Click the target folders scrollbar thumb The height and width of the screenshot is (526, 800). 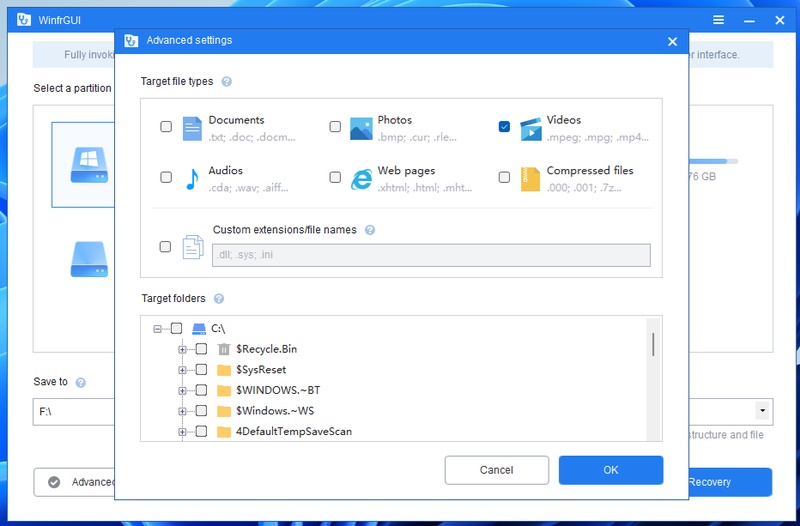(653, 344)
